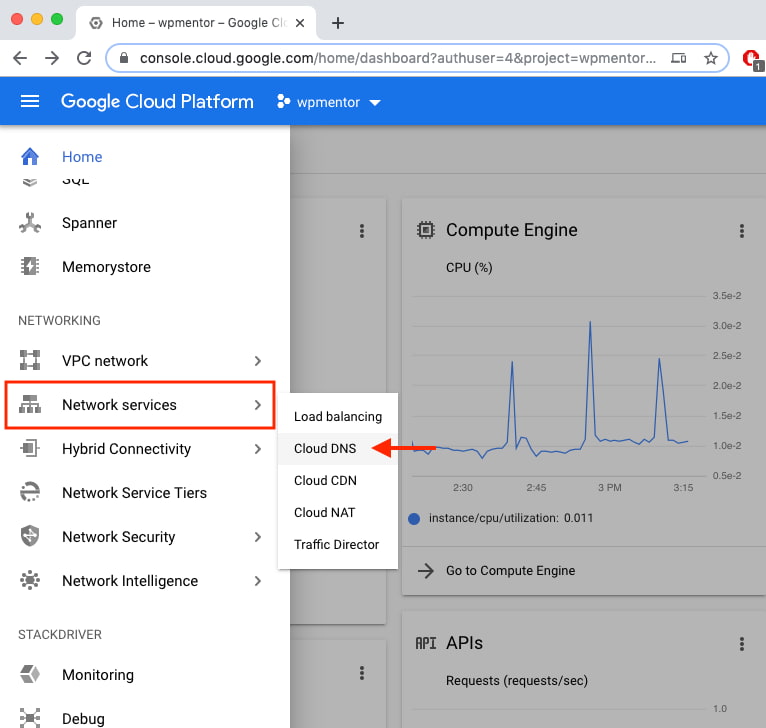The width and height of the screenshot is (766, 728).
Task: Click the Go to Compute Engine link
Action: coord(511,570)
